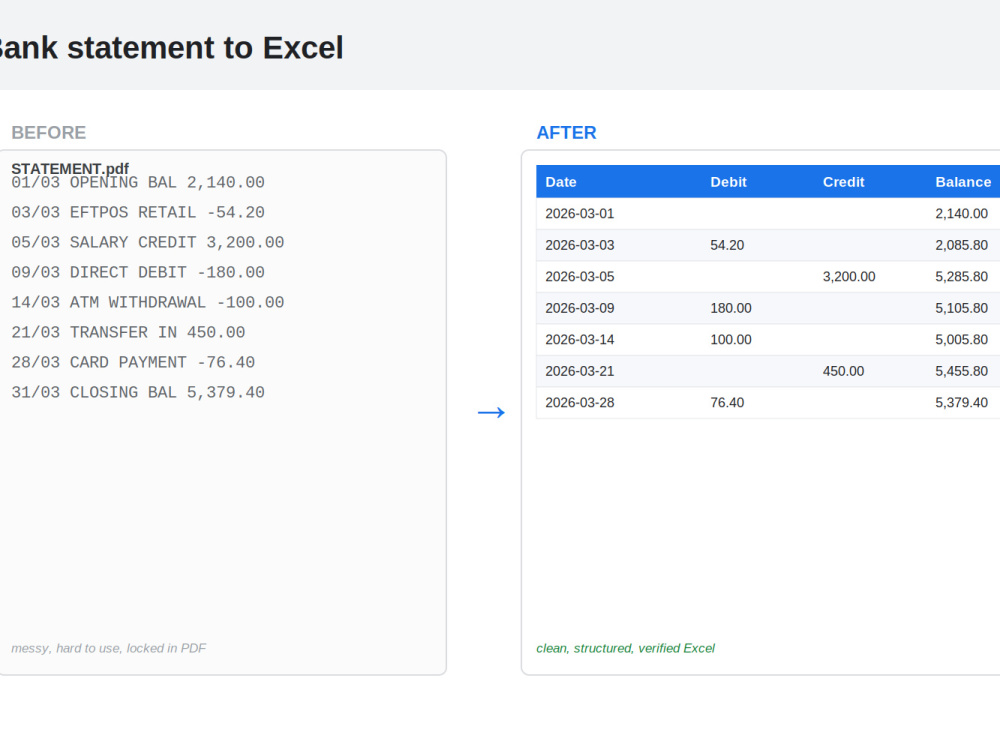Click the 54.20 debit cell
This screenshot has width=1000, height=750.
point(758,245)
